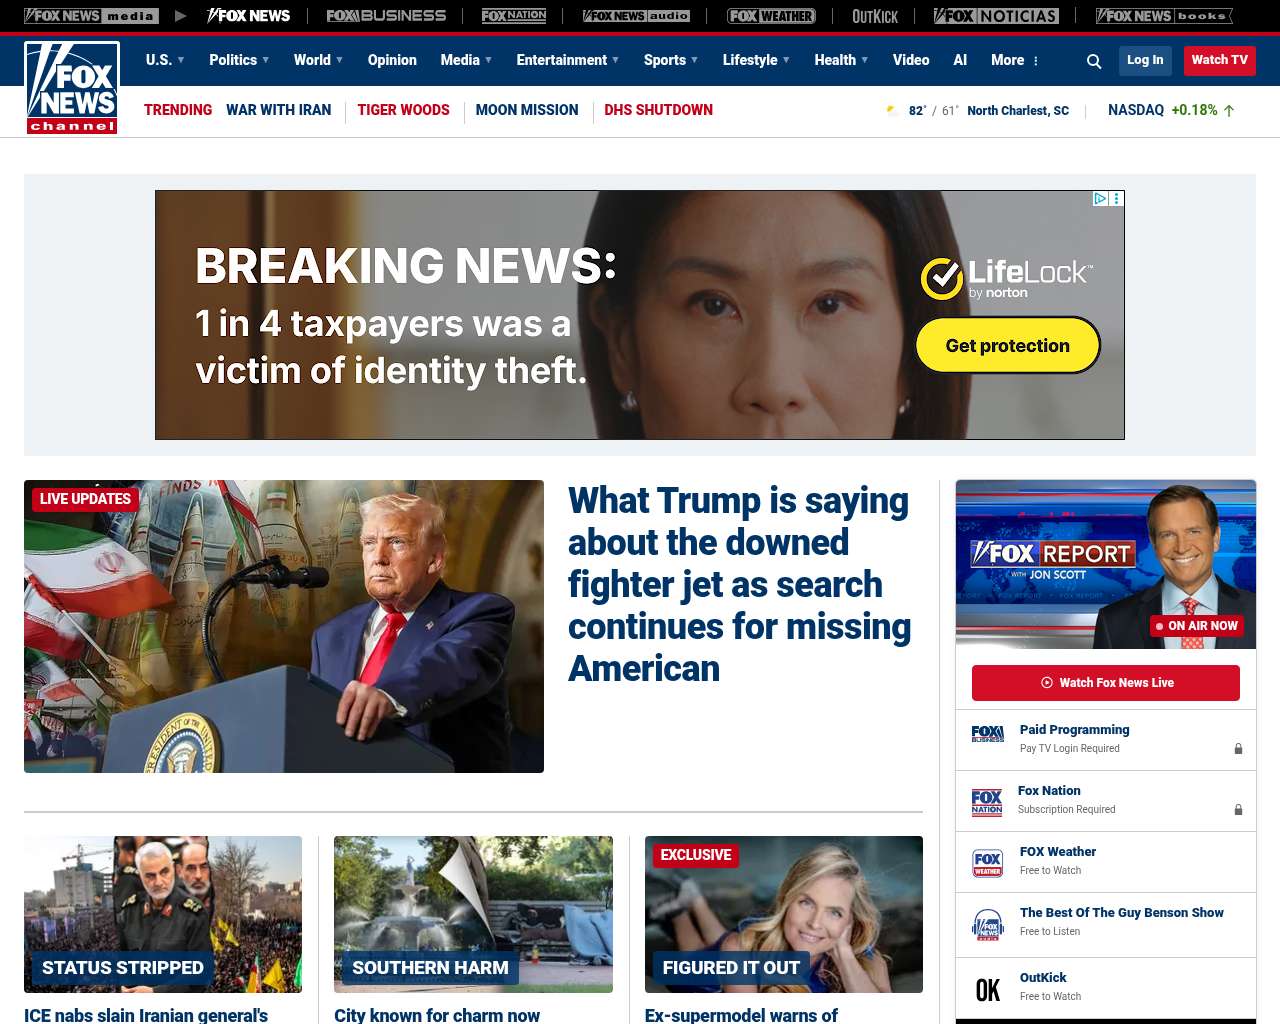Open the Fox Noticias logo in top bar
The width and height of the screenshot is (1280, 1024).
point(996,16)
